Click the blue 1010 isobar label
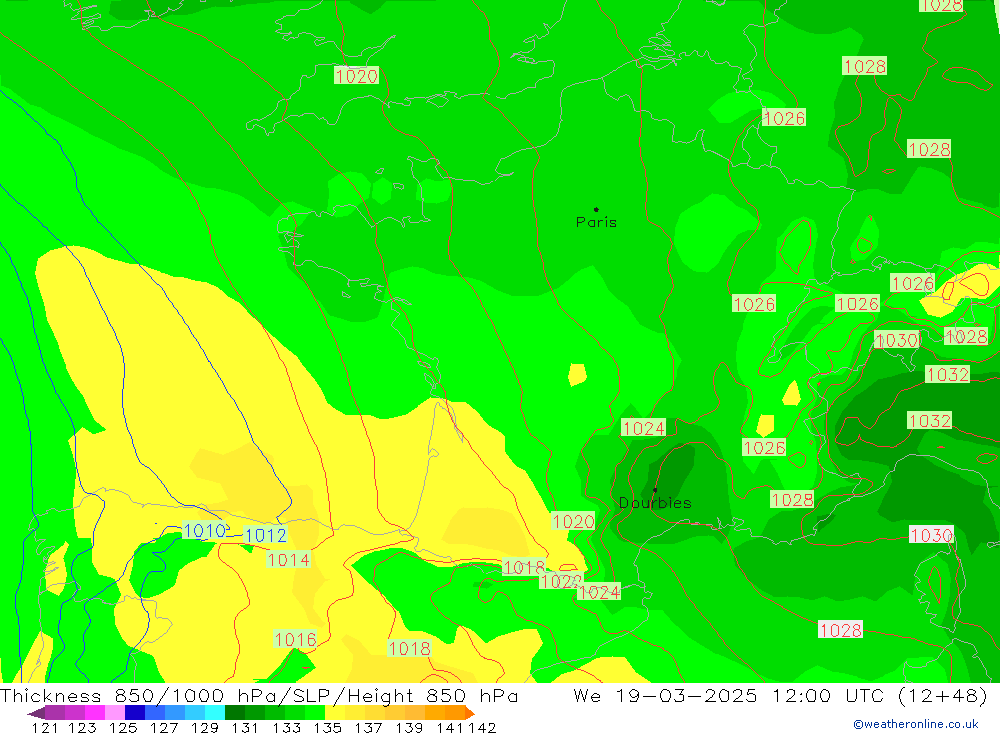 (204, 530)
